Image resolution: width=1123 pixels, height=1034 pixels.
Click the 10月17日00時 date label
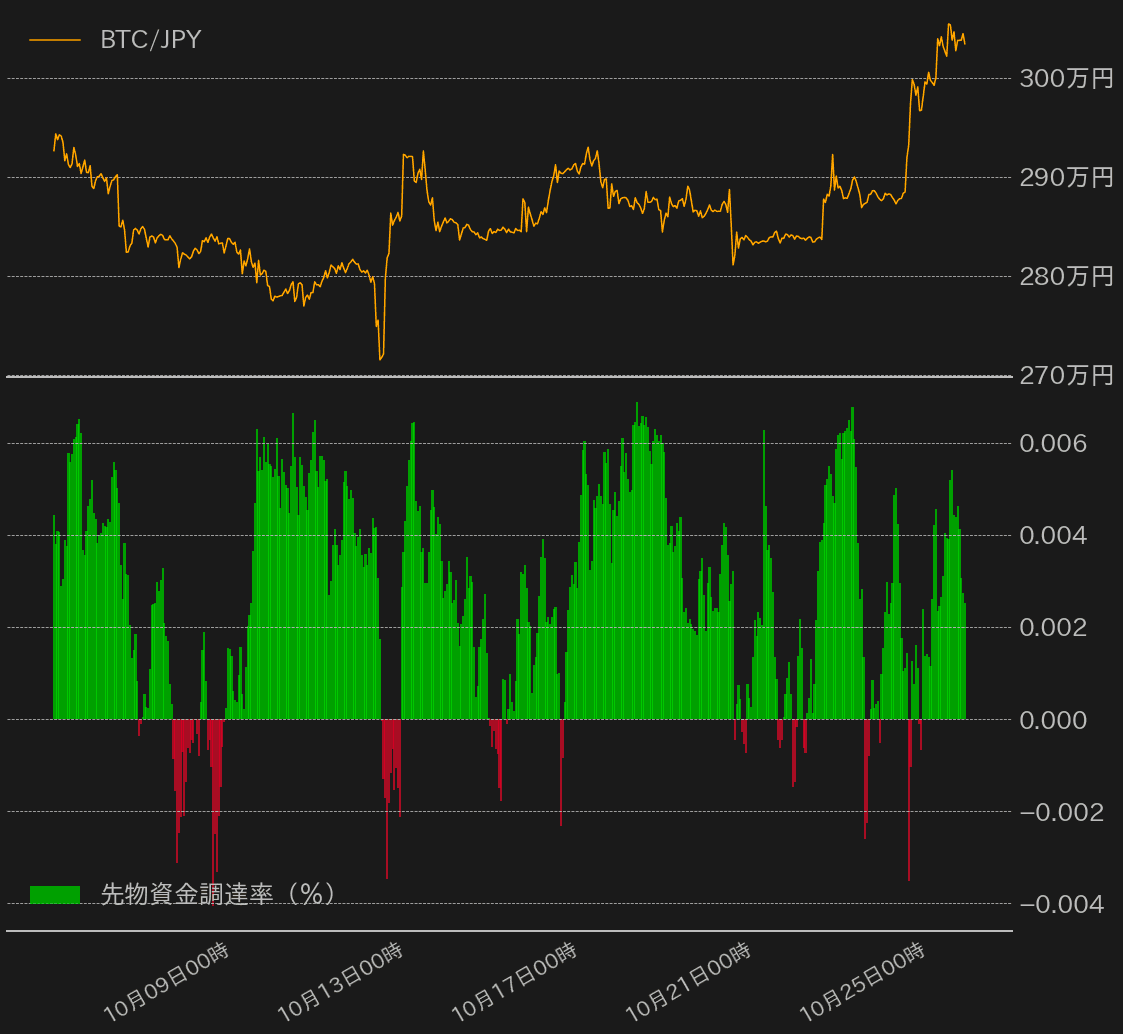coord(514,982)
